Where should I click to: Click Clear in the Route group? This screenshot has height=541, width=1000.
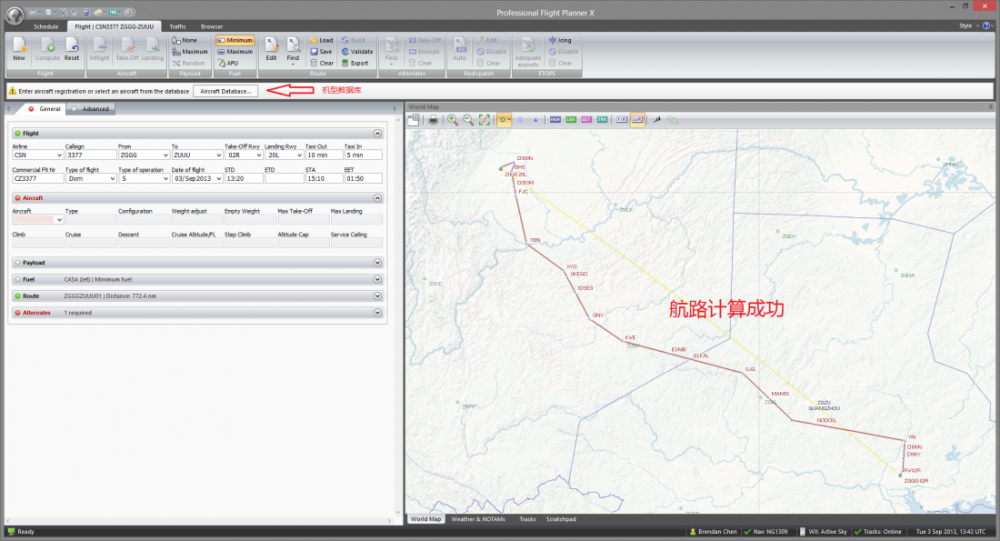[x=321, y=63]
